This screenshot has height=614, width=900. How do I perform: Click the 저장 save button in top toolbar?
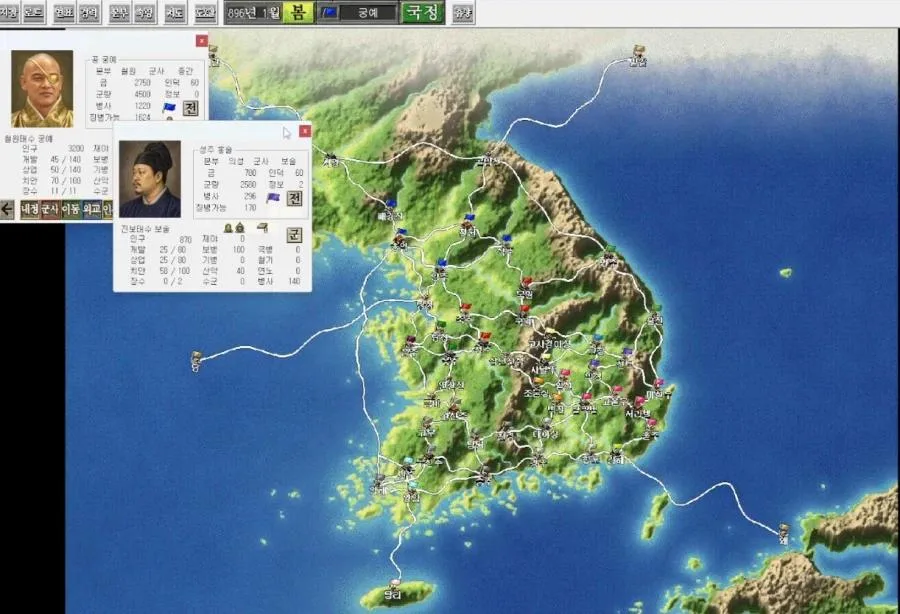(x=9, y=12)
